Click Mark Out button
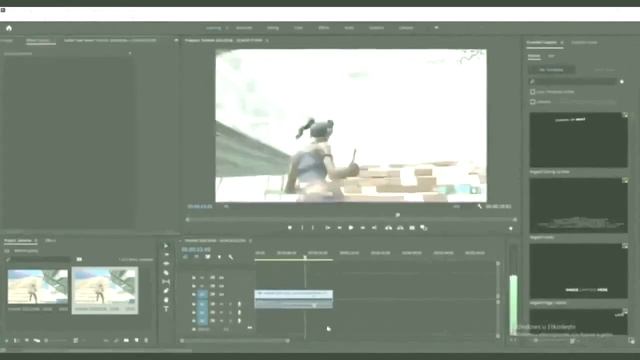 click(313, 228)
